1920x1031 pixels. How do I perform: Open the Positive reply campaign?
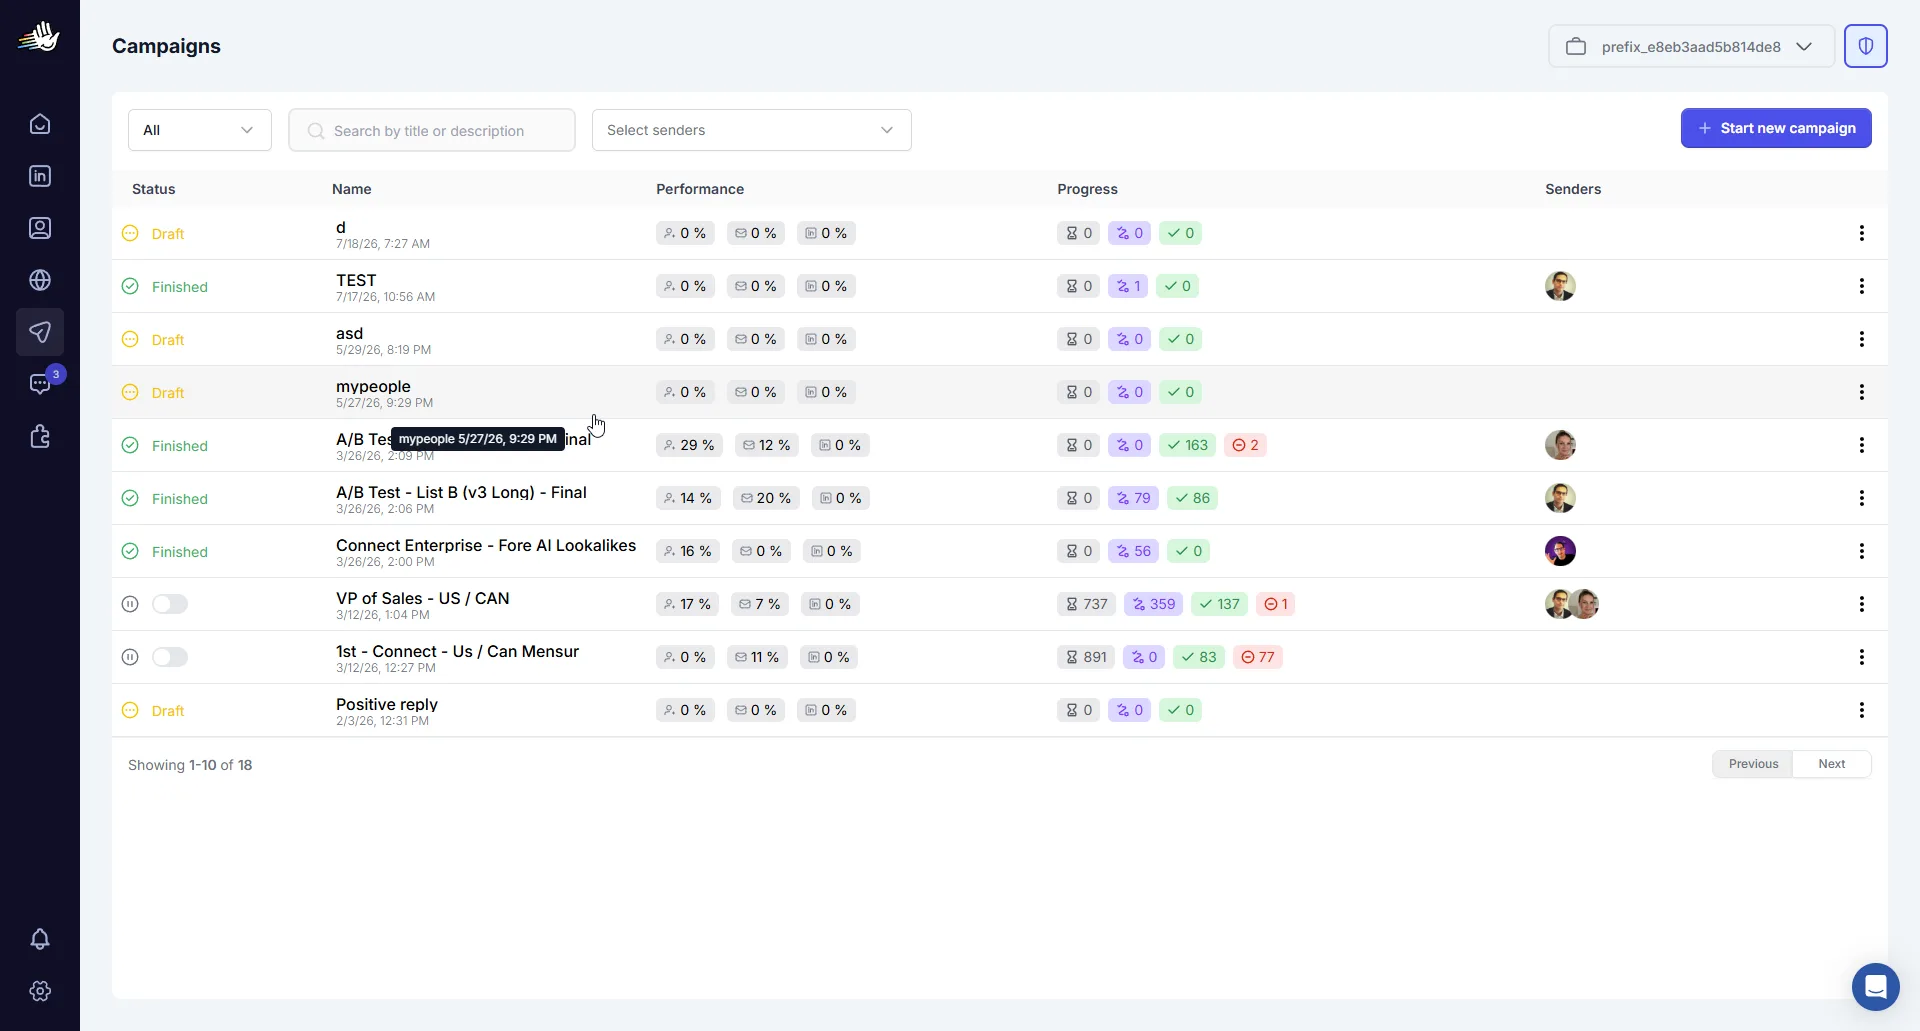click(387, 704)
